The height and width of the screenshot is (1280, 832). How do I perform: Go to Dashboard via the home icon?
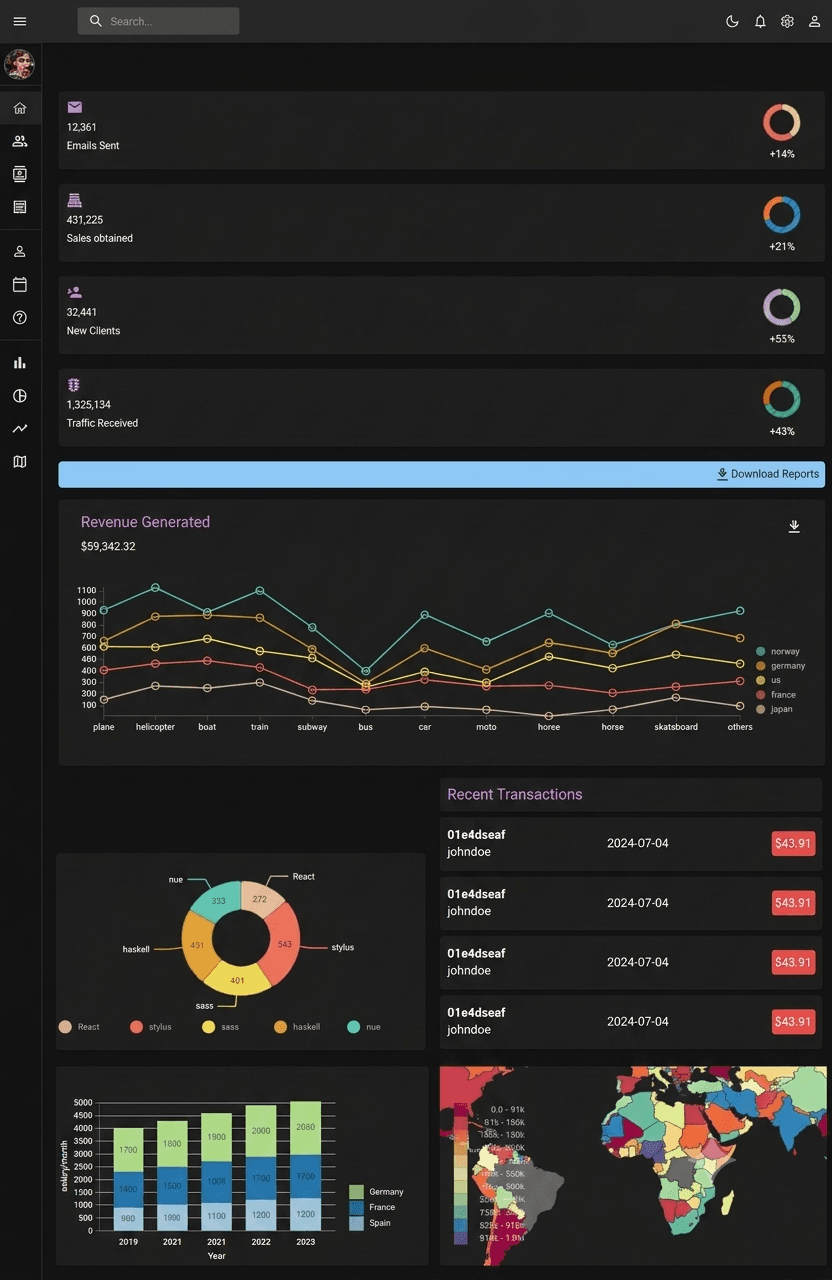click(20, 108)
